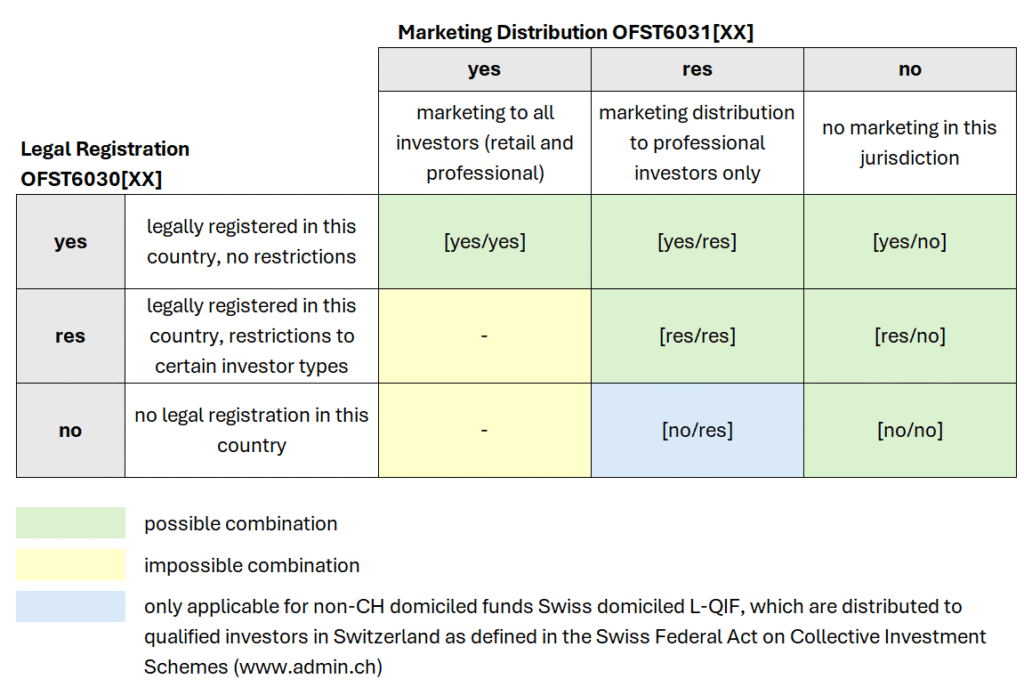This screenshot has width=1024, height=687.
Task: Click the [no/no] table cell
Action: coord(910,430)
